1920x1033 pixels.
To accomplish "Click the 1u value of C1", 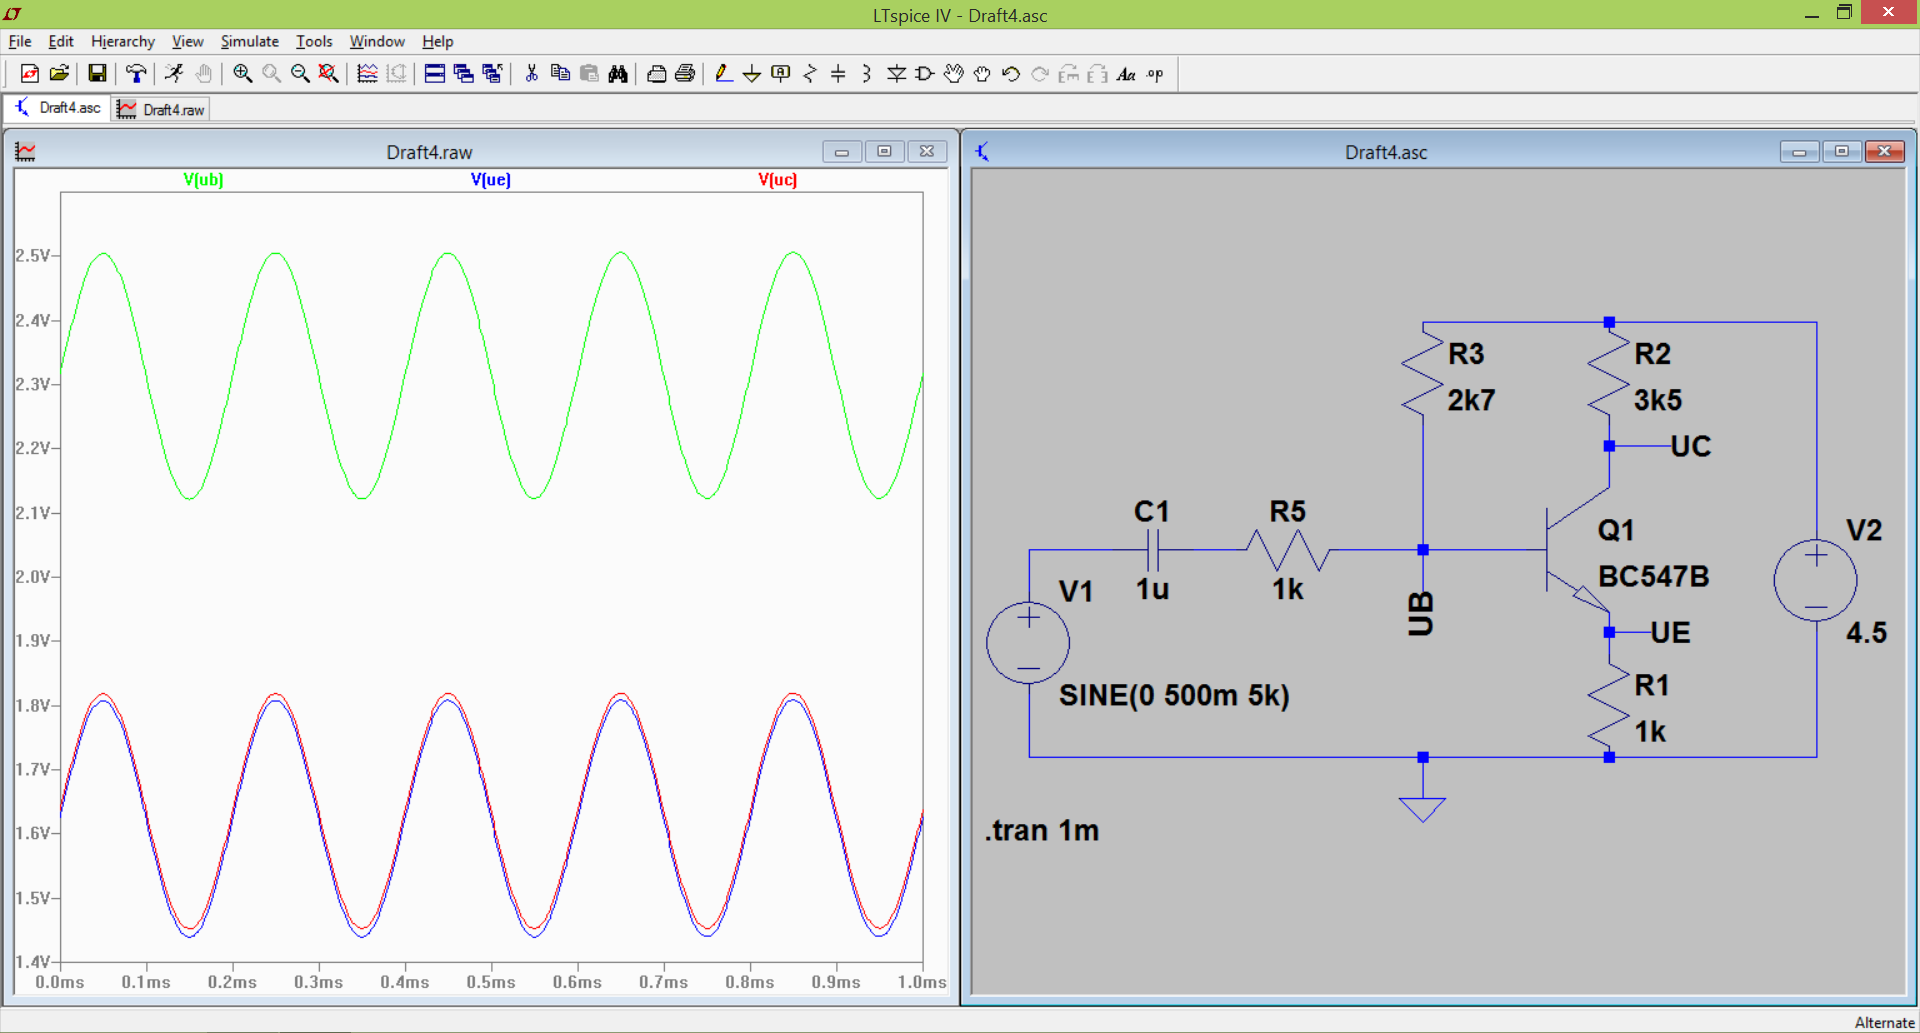I will click(x=1152, y=589).
